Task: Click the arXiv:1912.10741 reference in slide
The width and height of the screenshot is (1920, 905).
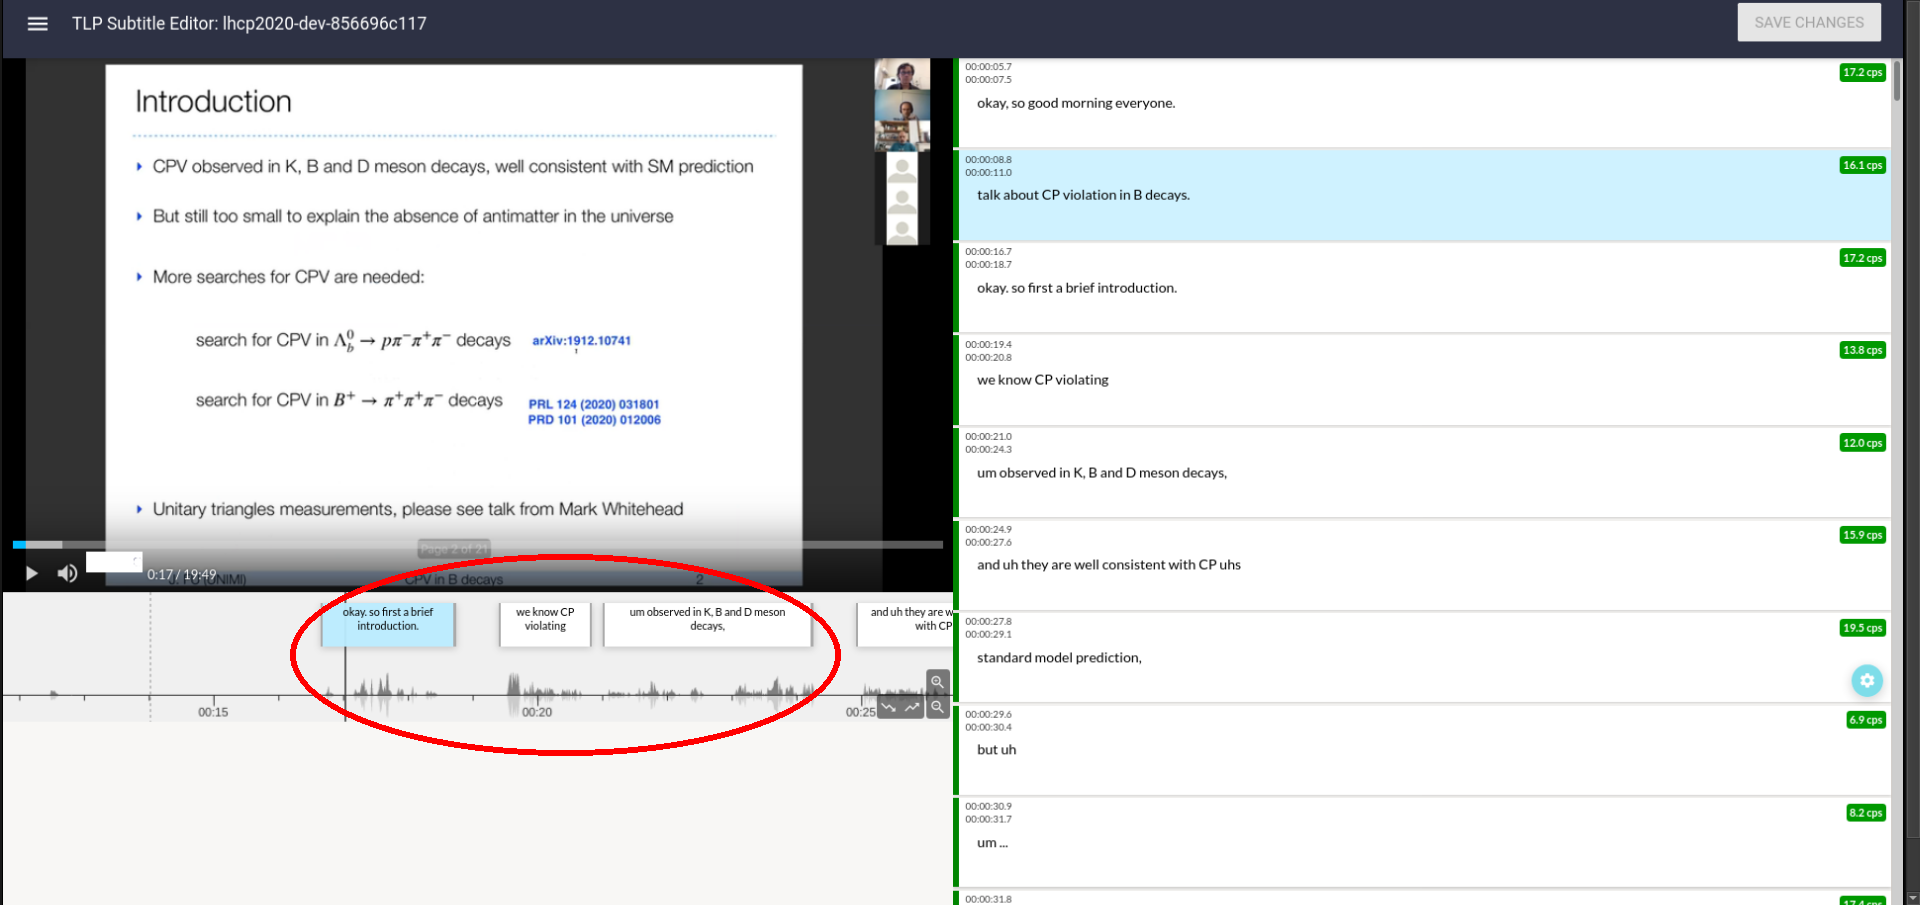Action: [x=581, y=341]
